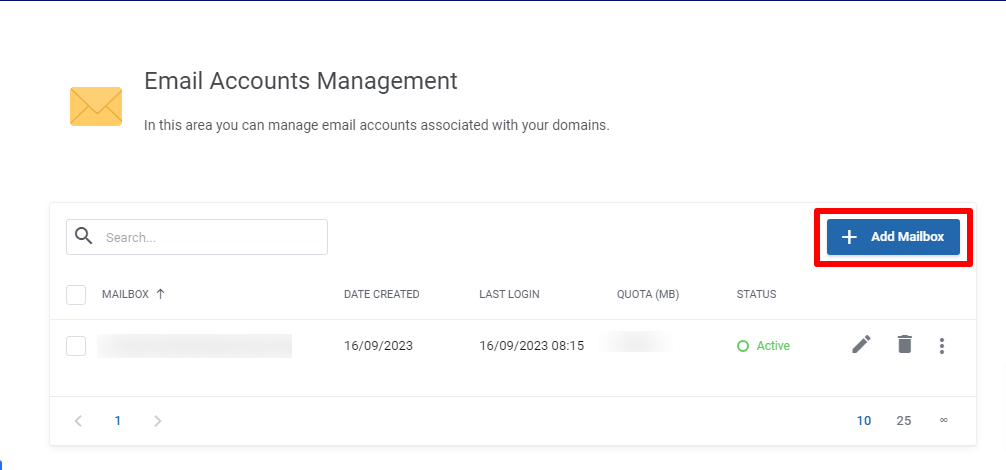Show all rows with the infinity option
The width and height of the screenshot is (1006, 470).
(943, 421)
